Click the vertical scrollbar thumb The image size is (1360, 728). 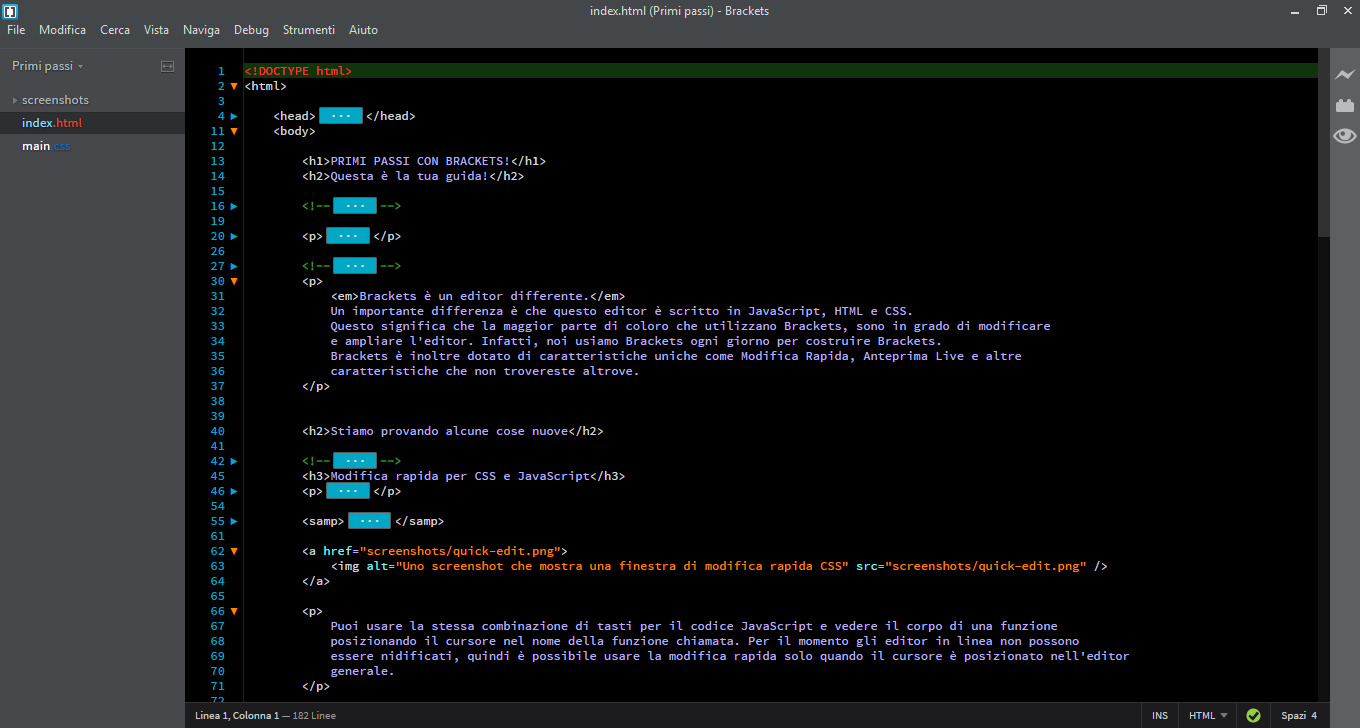(1324, 142)
